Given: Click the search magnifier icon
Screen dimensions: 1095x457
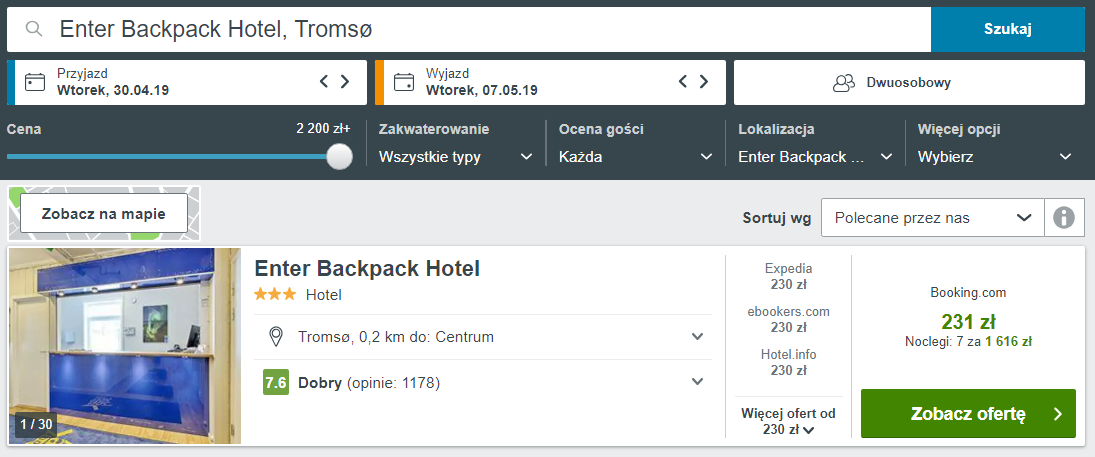Looking at the screenshot, I should pos(35,29).
